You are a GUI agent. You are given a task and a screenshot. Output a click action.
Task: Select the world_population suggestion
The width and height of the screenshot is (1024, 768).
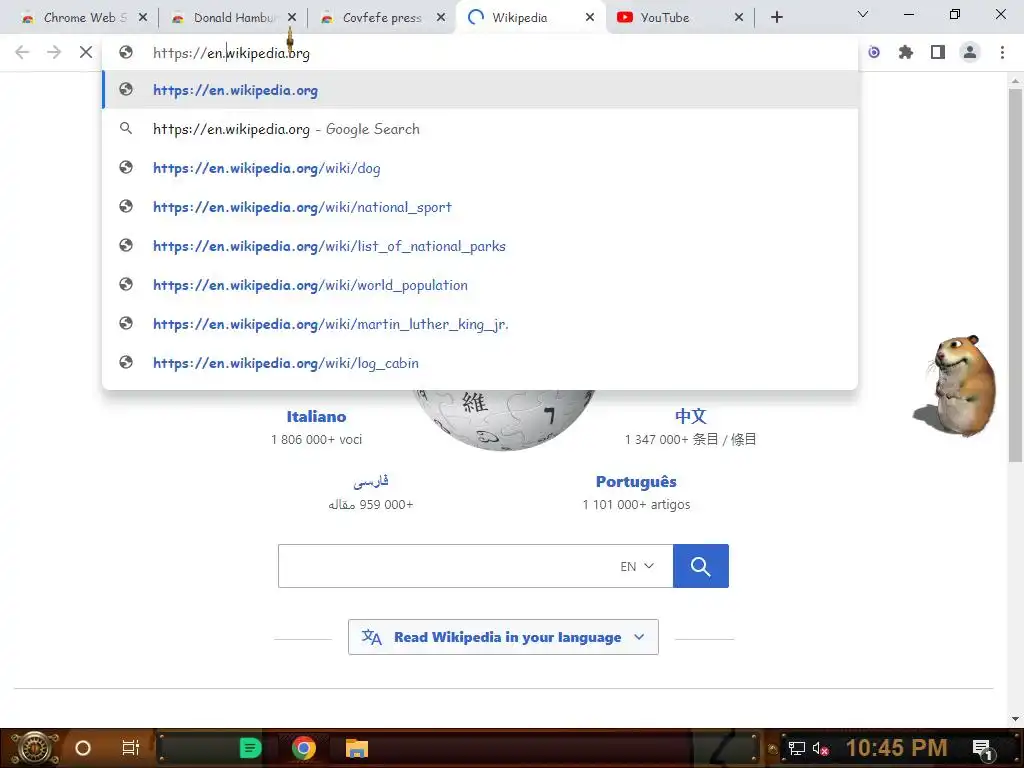point(480,285)
